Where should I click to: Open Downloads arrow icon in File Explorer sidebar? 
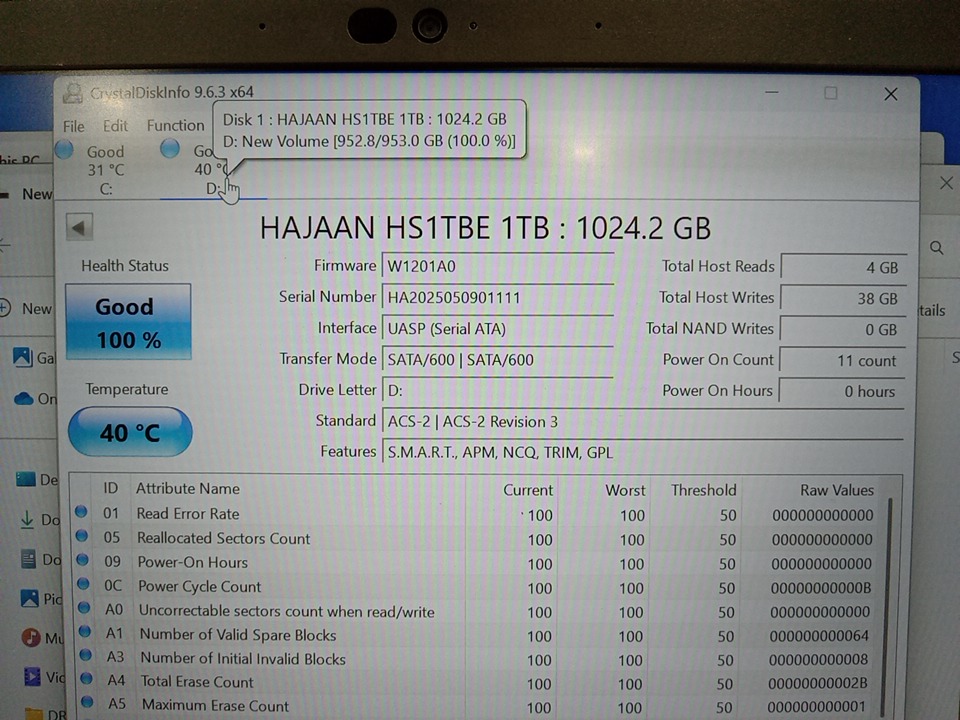click(x=27, y=519)
